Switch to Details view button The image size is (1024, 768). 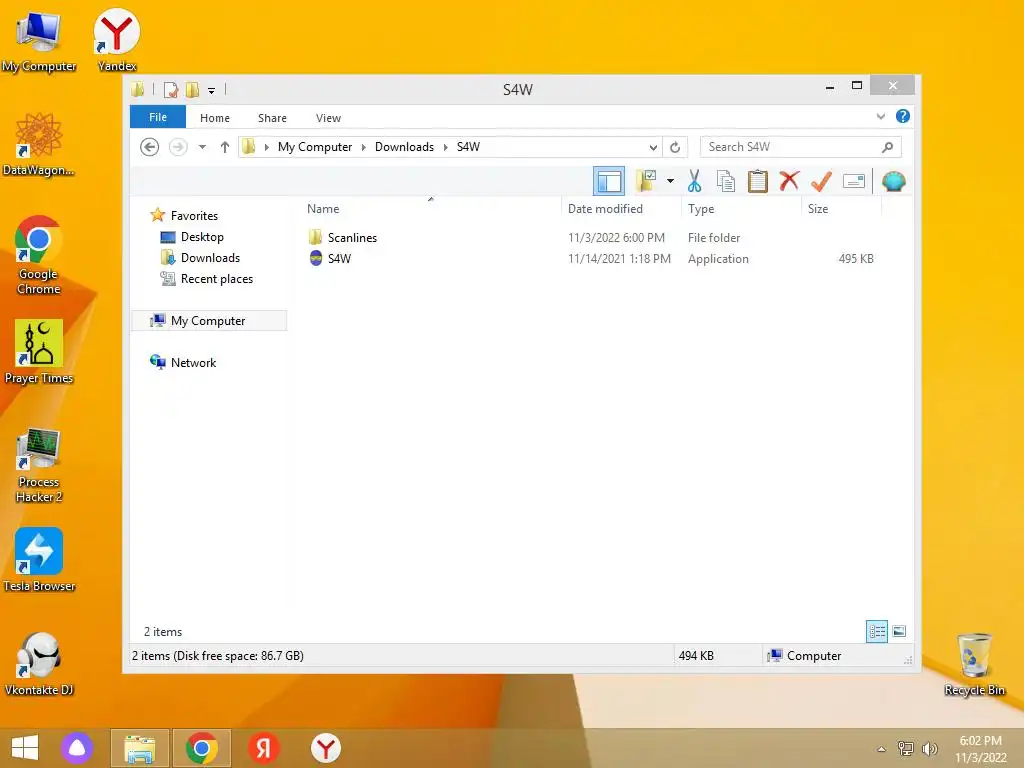(x=876, y=631)
